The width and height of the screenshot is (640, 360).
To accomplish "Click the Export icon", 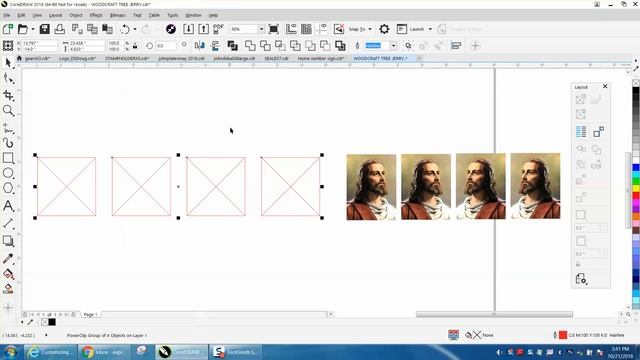I will (x=203, y=29).
